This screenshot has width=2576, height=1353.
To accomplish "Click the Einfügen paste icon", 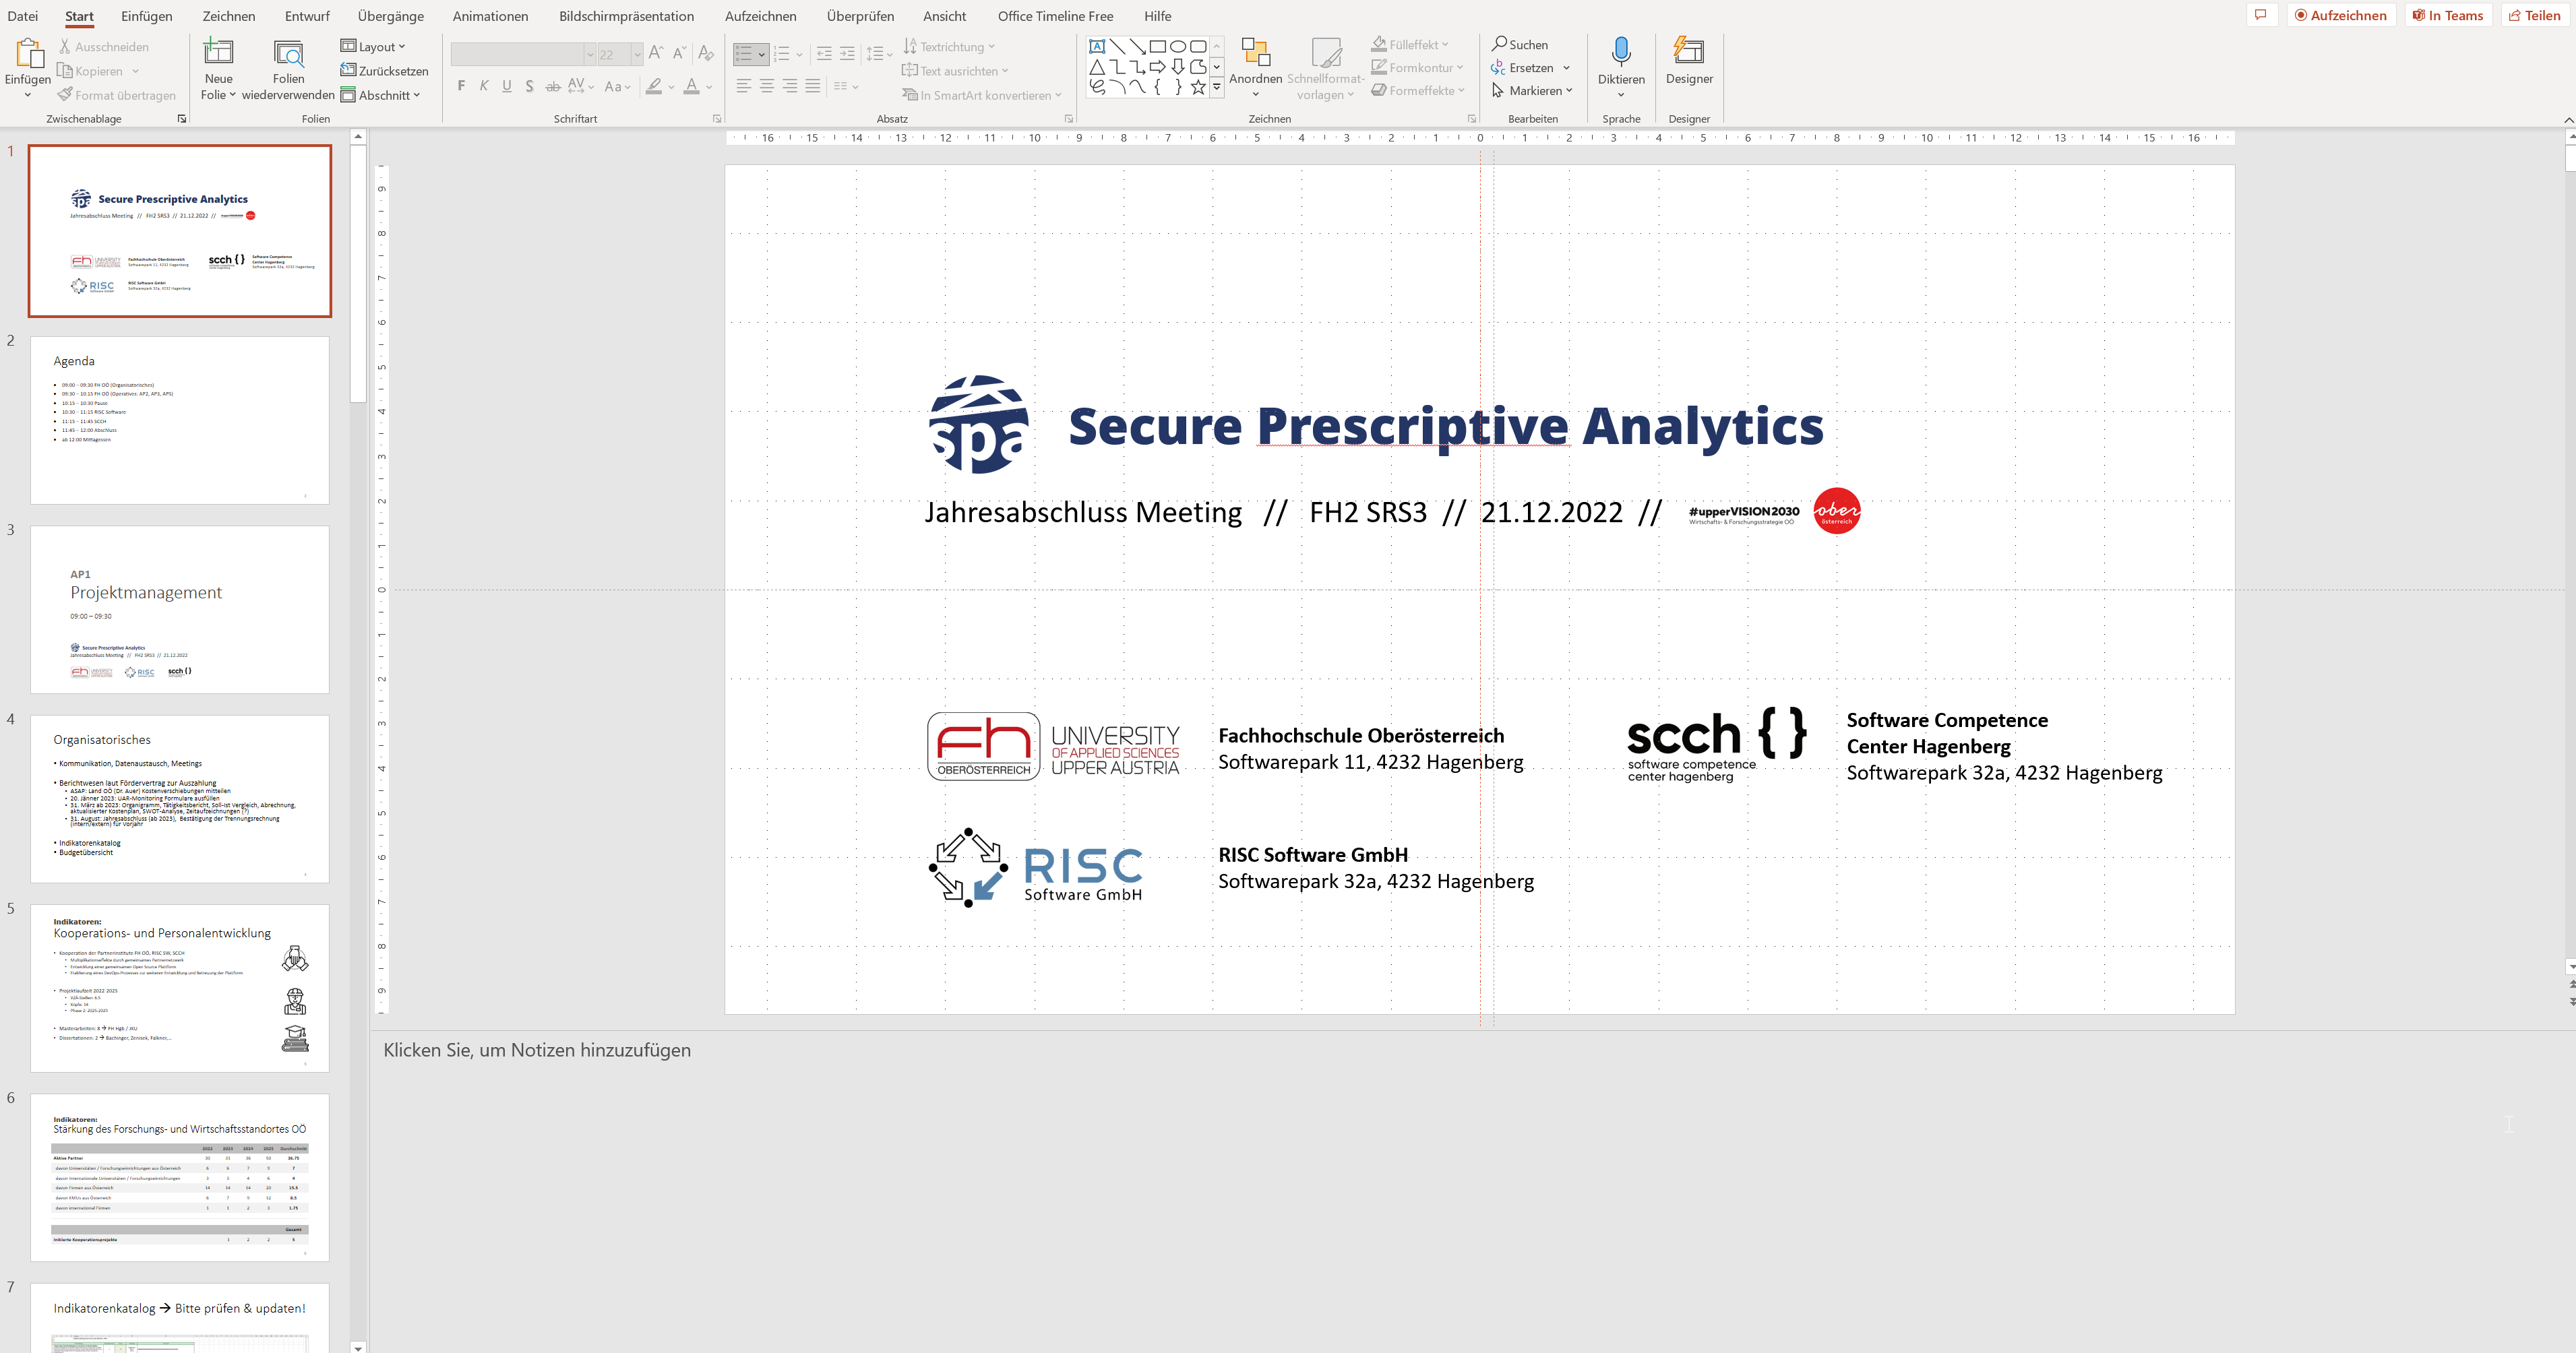I will 28,53.
